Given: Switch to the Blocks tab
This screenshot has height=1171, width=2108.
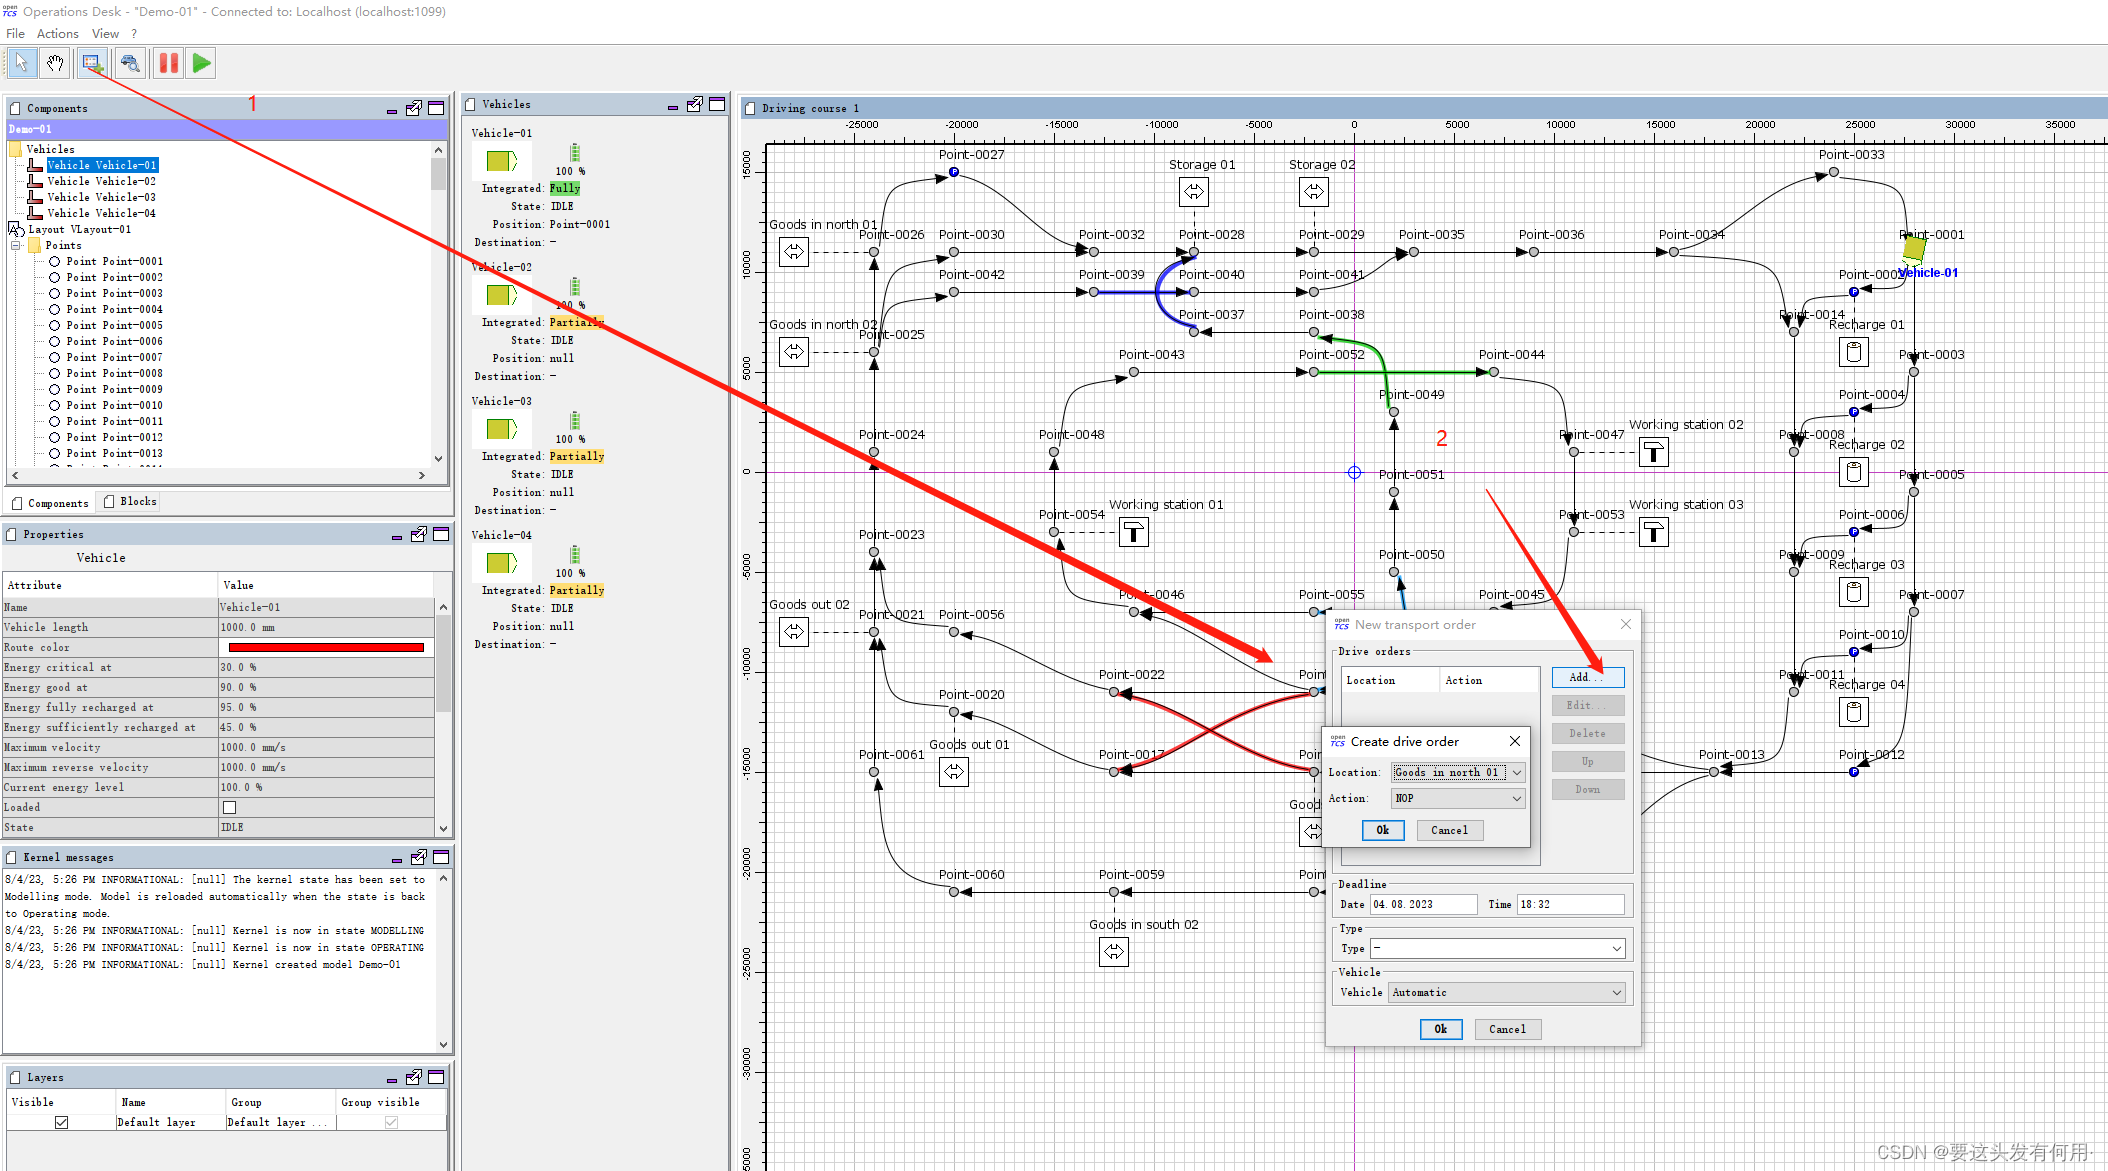Looking at the screenshot, I should click(x=131, y=502).
